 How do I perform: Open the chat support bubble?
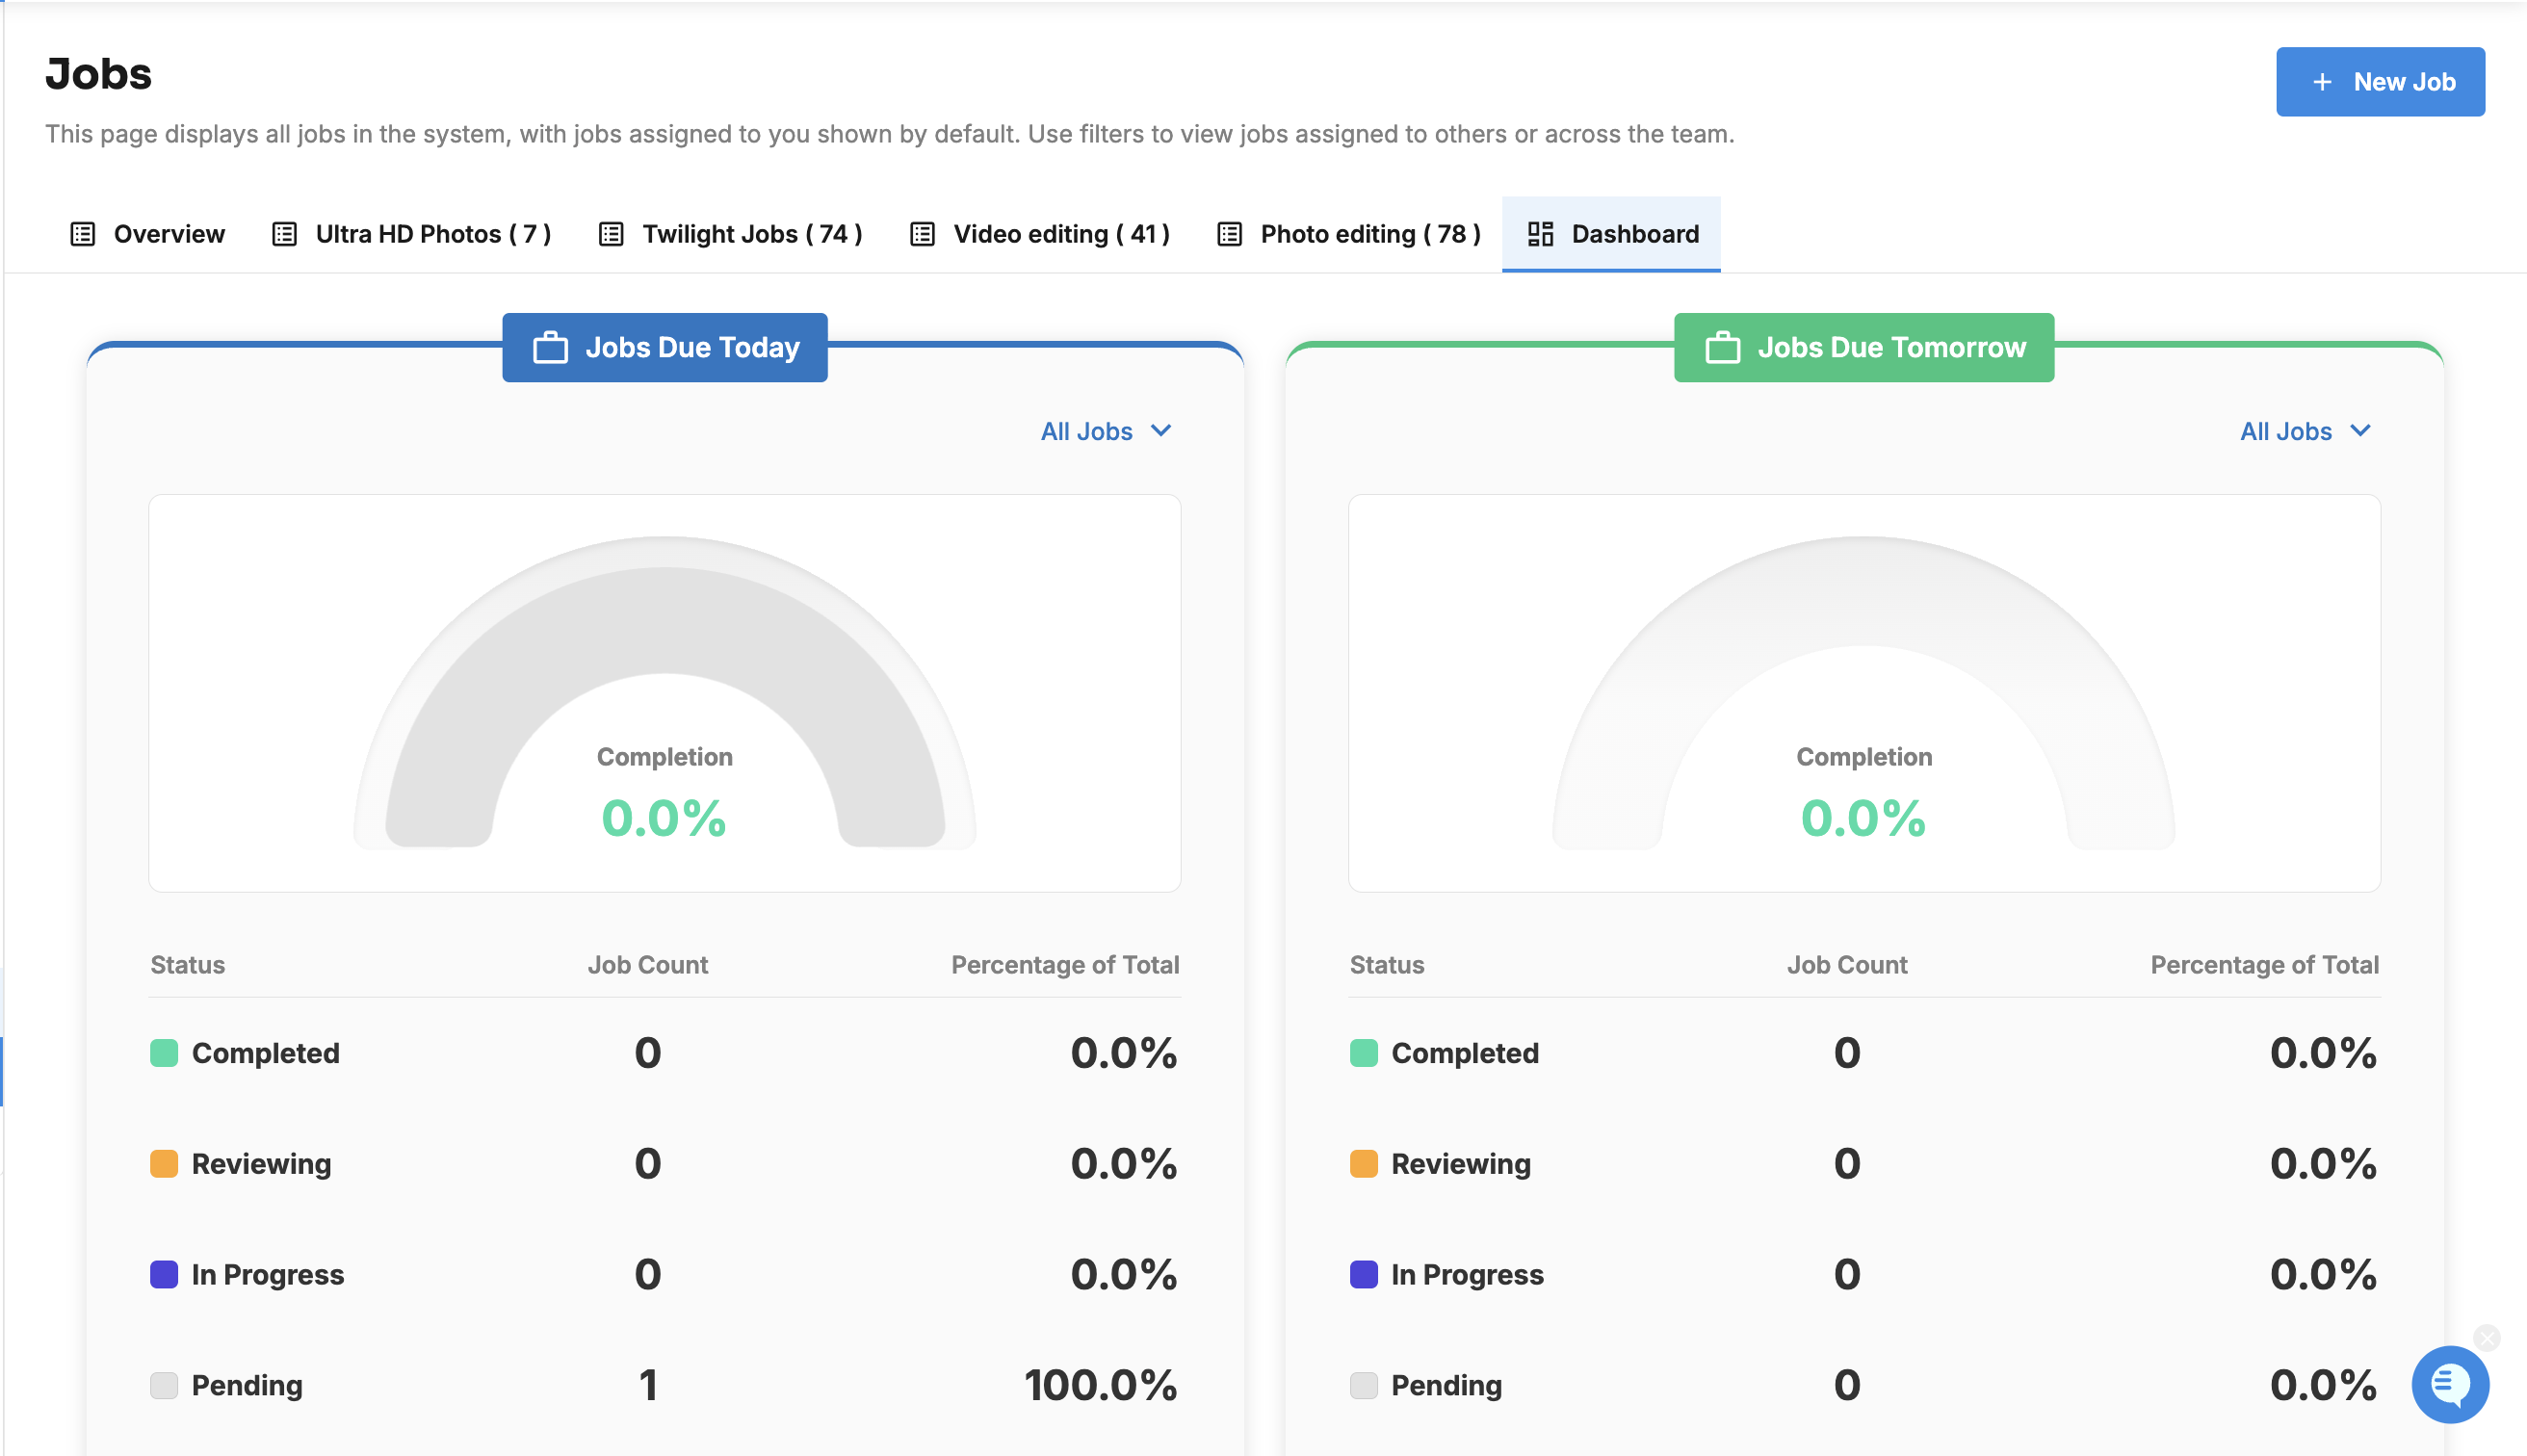click(x=2449, y=1384)
